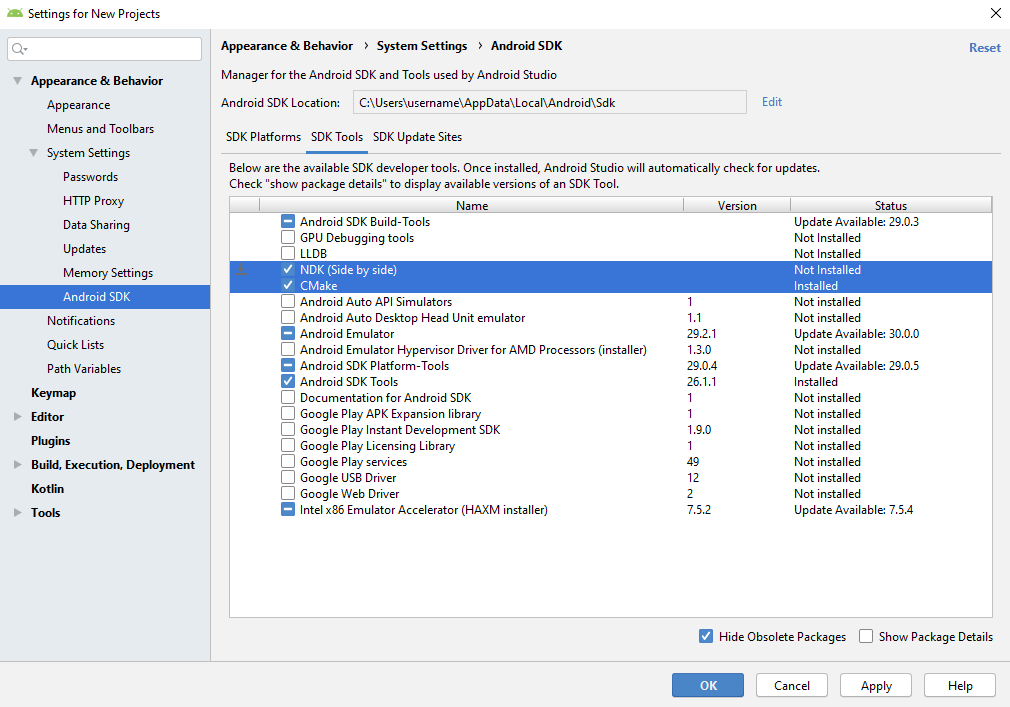
Task: Enable the GPU Debugging tools checkbox
Action: coord(288,237)
